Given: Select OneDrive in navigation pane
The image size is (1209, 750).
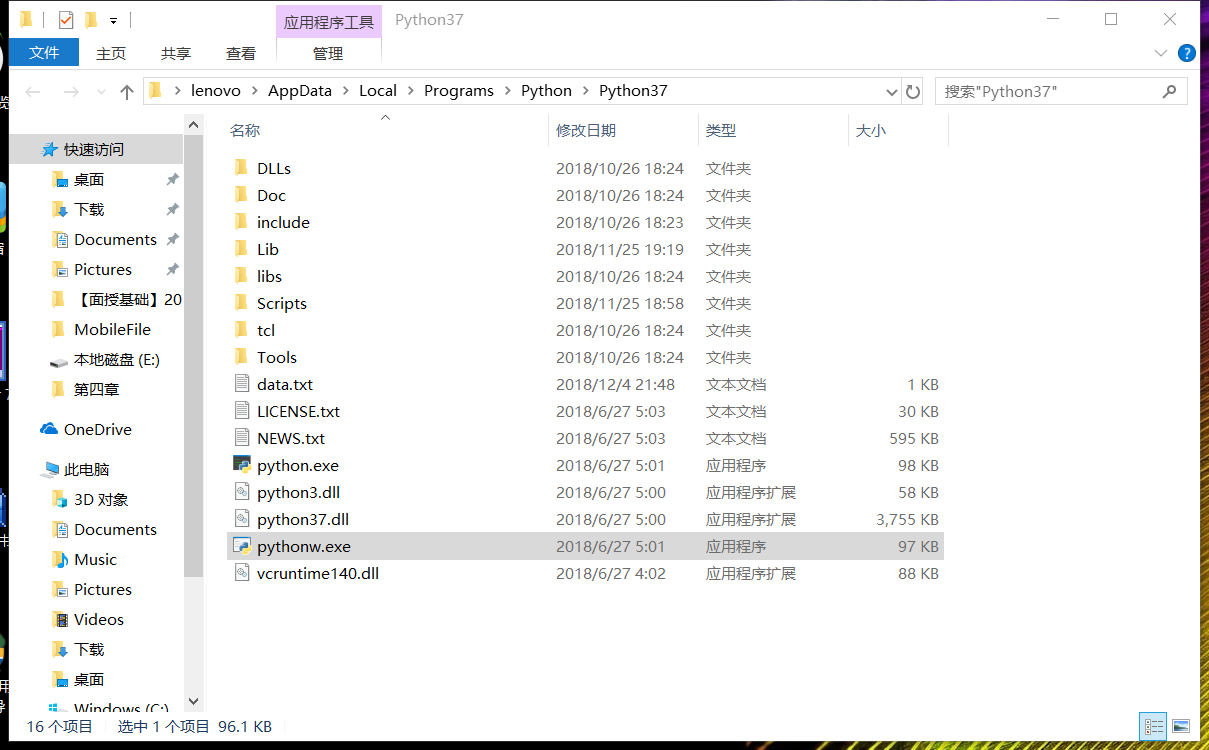Looking at the screenshot, I should [98, 429].
